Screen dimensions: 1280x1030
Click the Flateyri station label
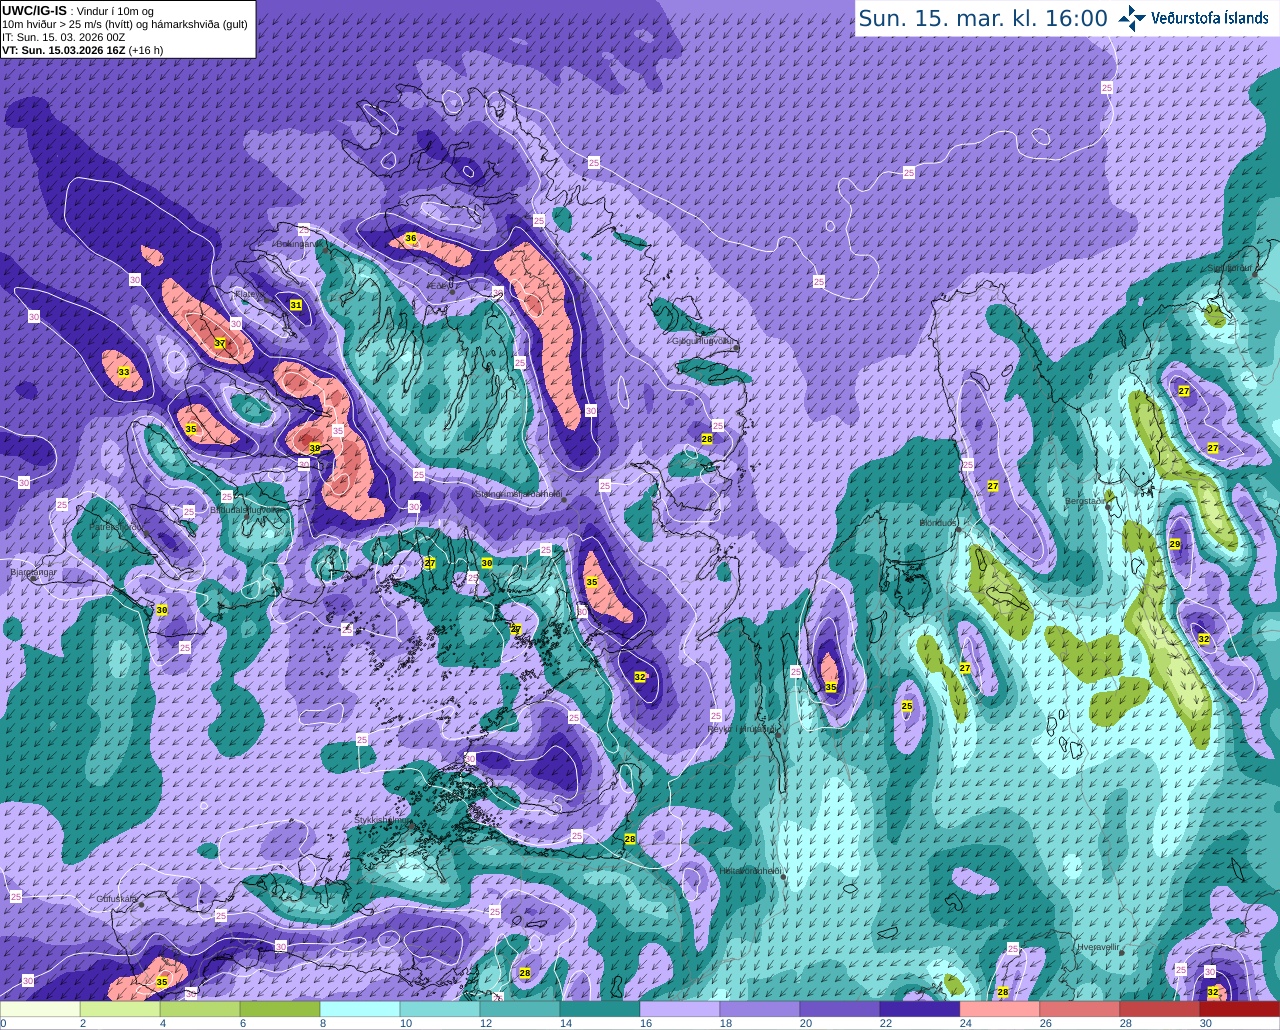pos(249,294)
